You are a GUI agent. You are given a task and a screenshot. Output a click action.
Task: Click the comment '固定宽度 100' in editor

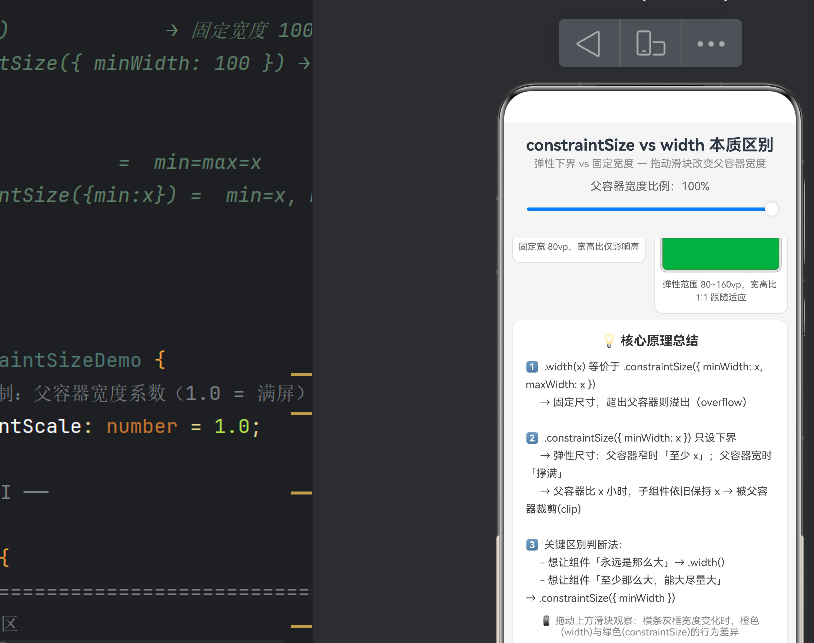[x=252, y=31]
